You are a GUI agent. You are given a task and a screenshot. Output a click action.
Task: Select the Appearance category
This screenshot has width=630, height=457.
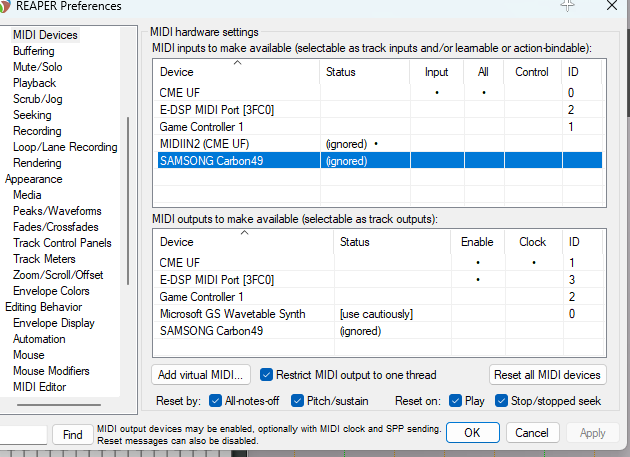(34, 179)
